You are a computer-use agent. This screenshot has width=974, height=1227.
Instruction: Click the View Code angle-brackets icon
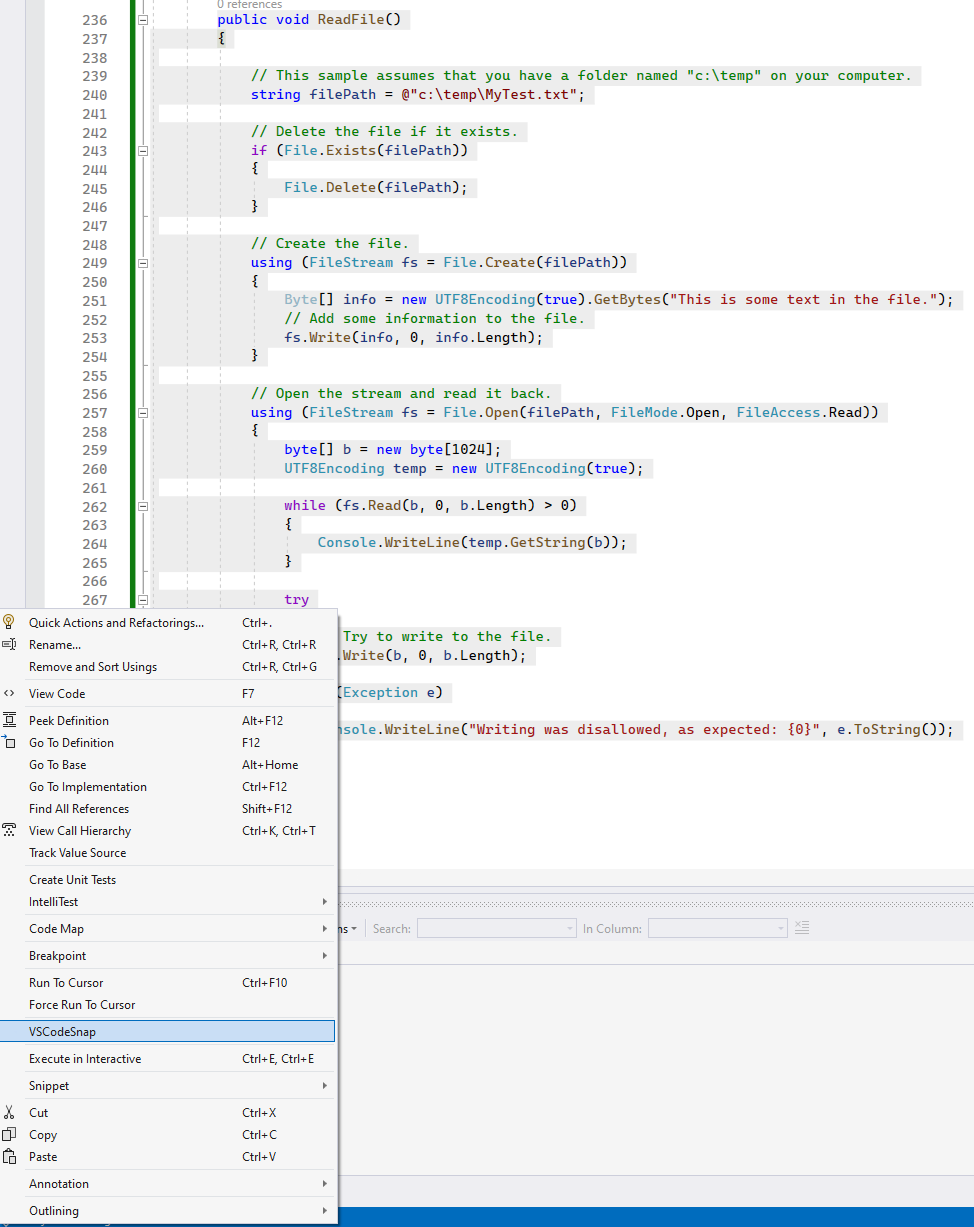point(9,694)
